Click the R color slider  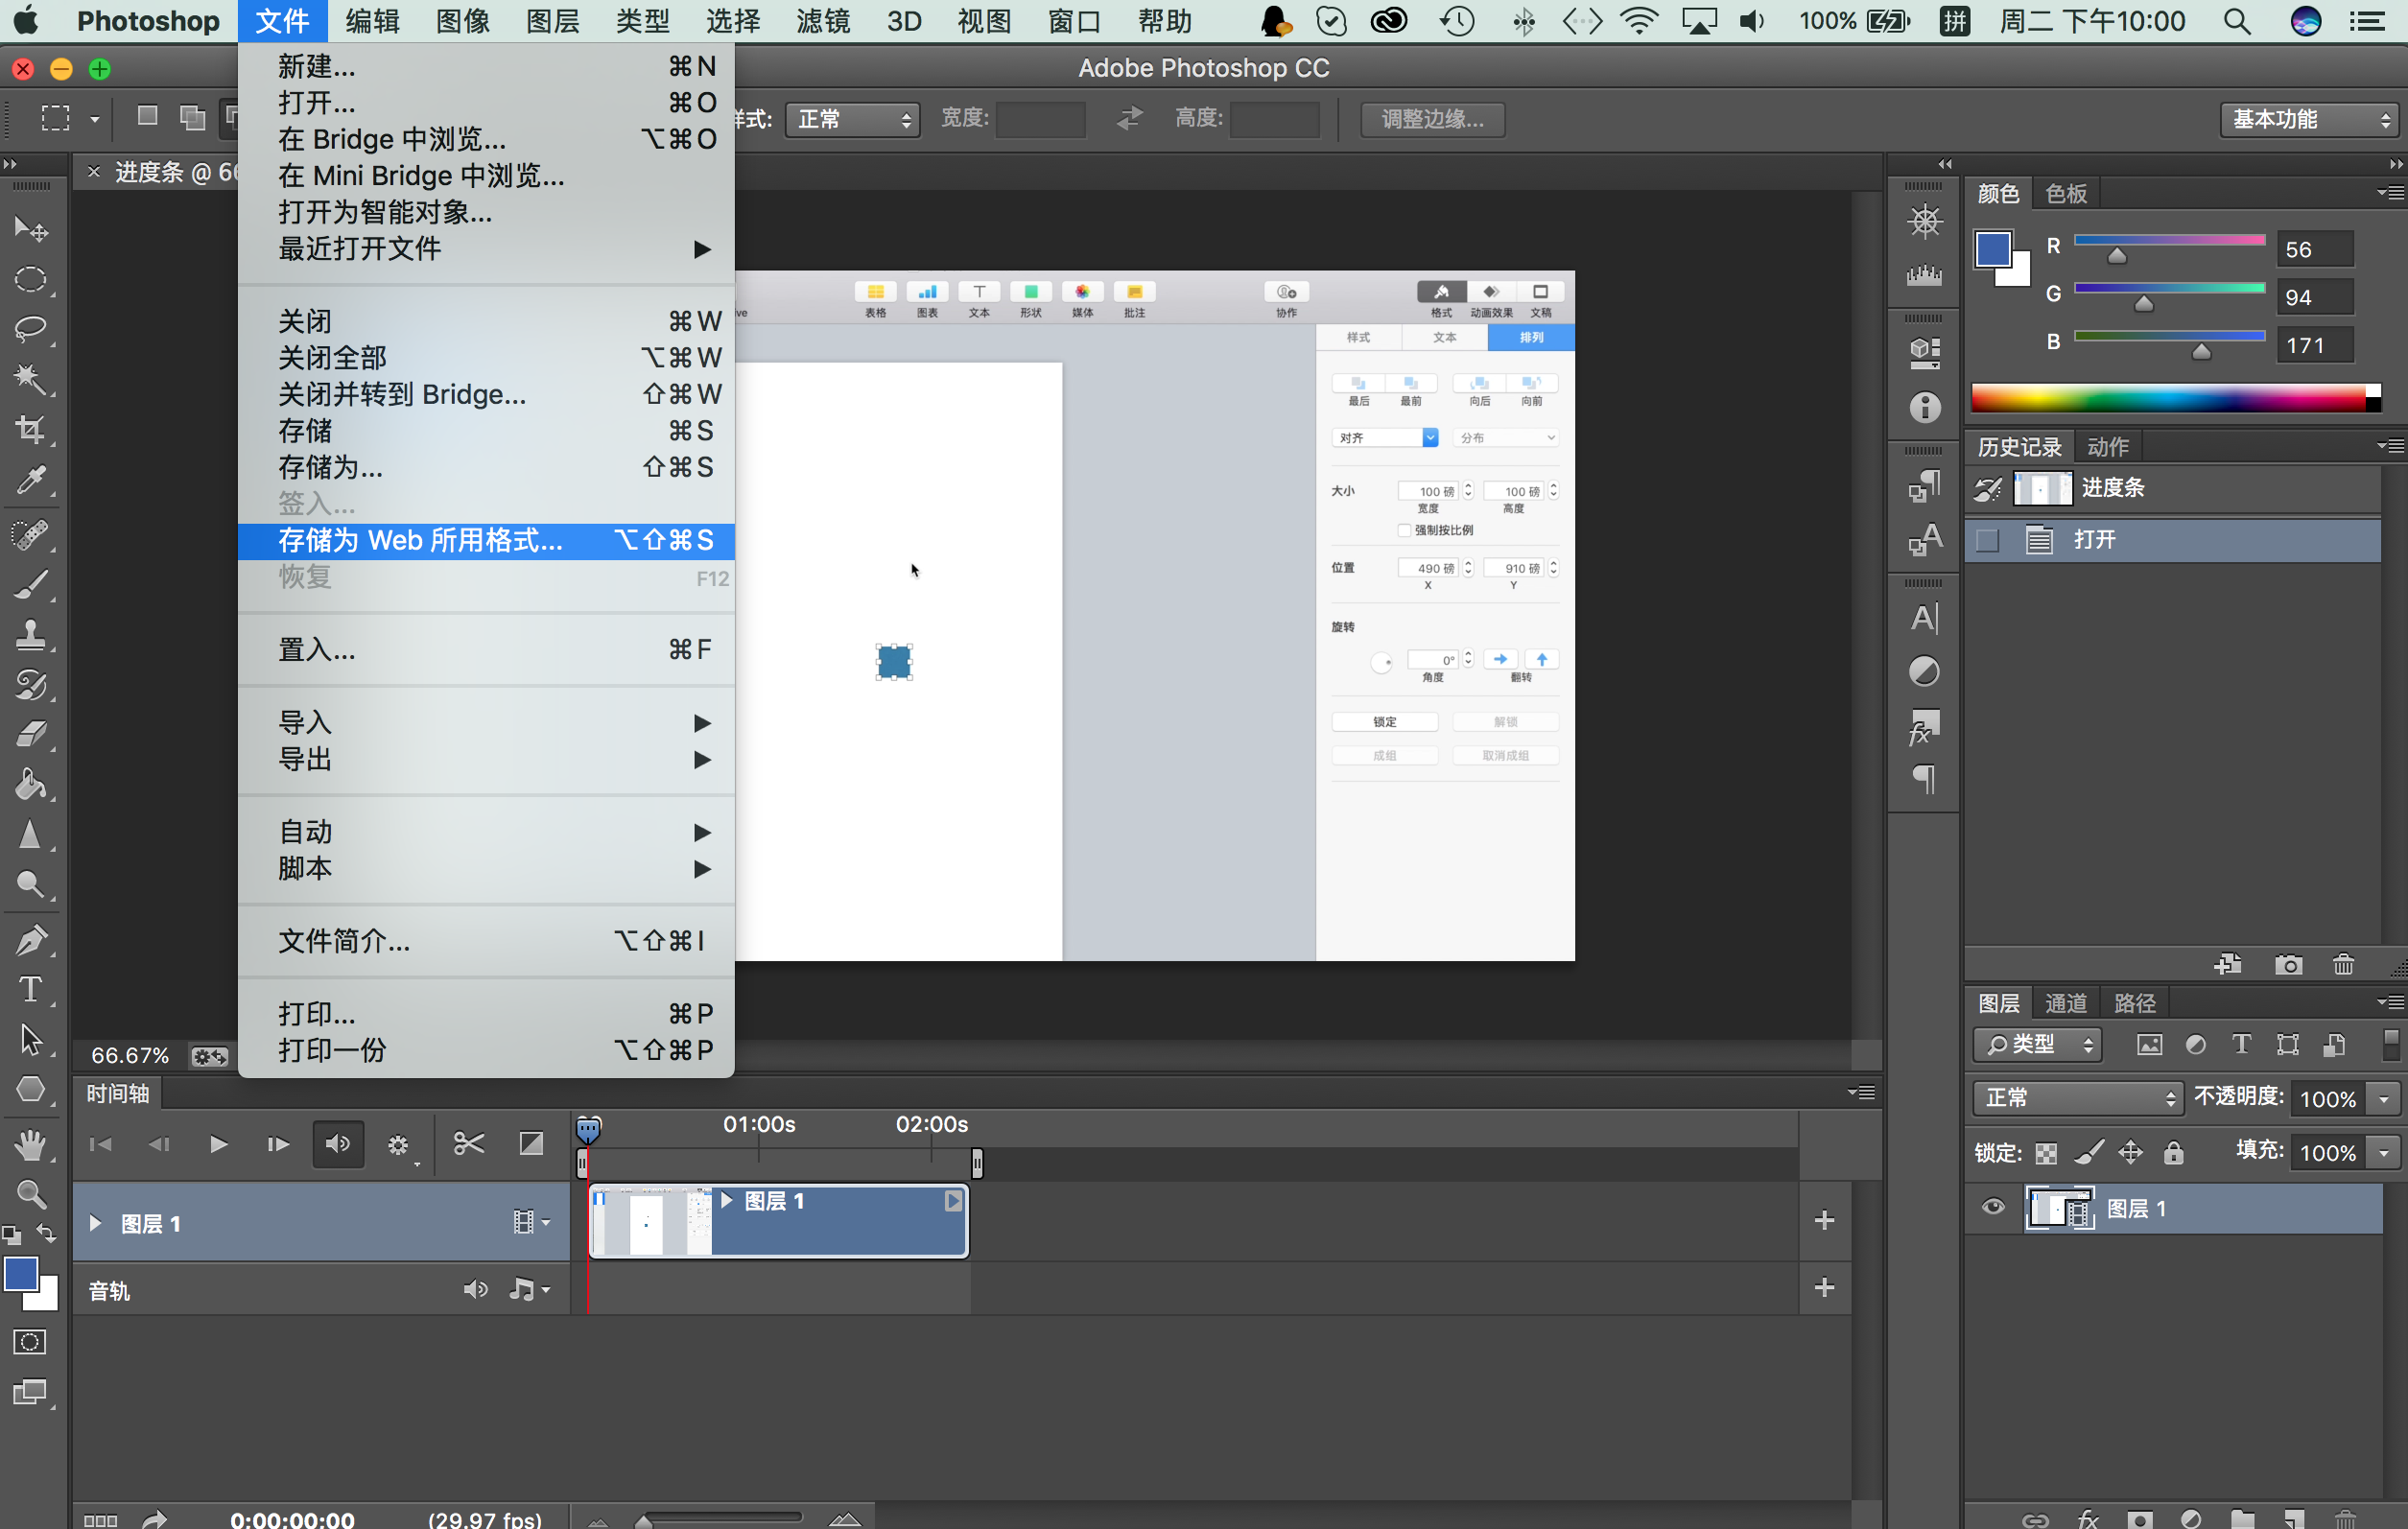point(2170,241)
